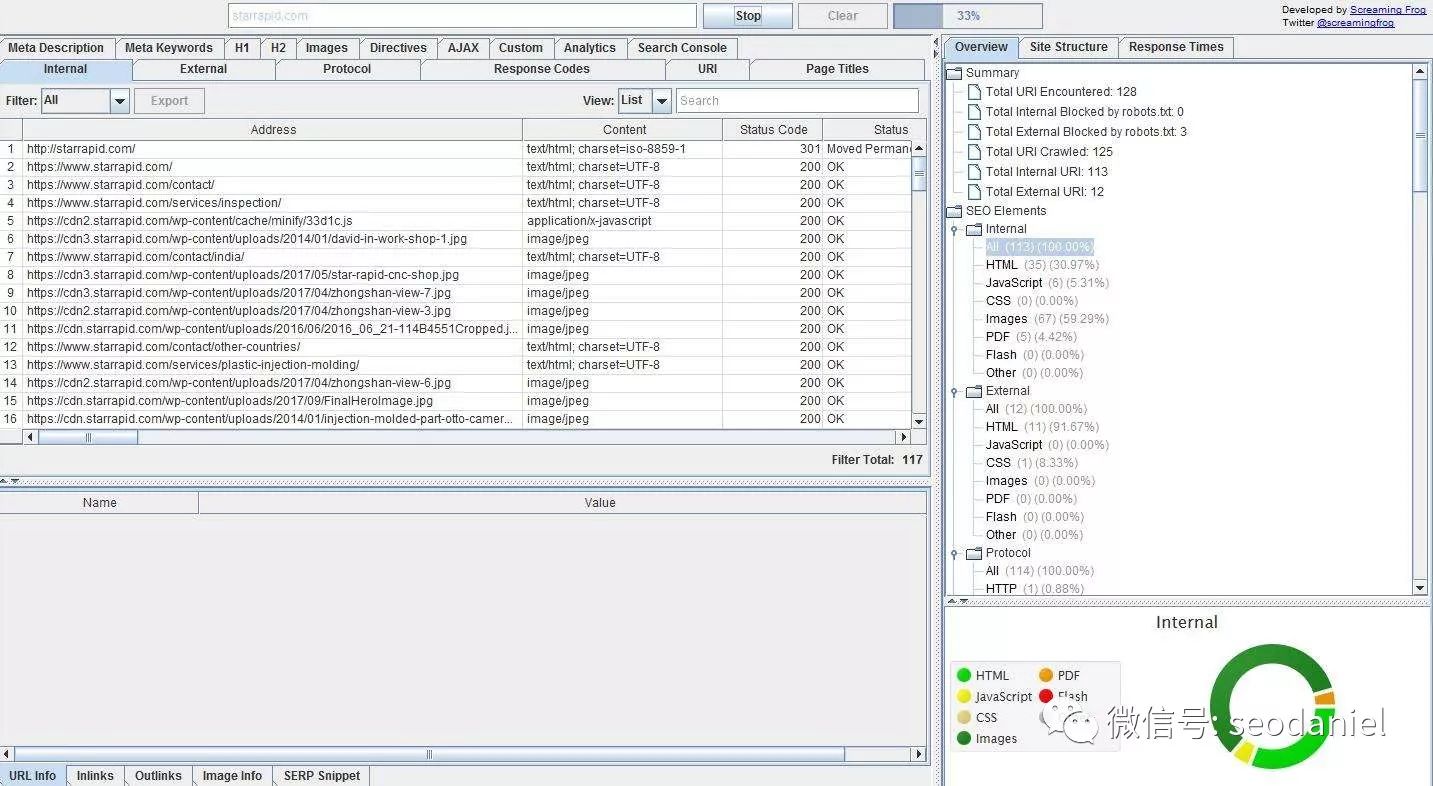Open the SERP Snippet bottom tab
The height and width of the screenshot is (786, 1433).
(x=321, y=776)
